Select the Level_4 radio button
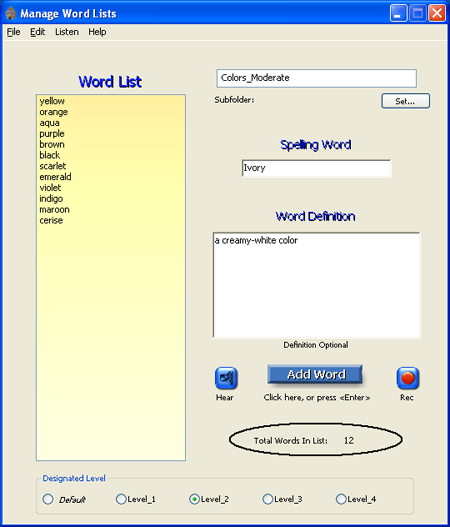Image resolution: width=450 pixels, height=527 pixels. pyautogui.click(x=341, y=499)
